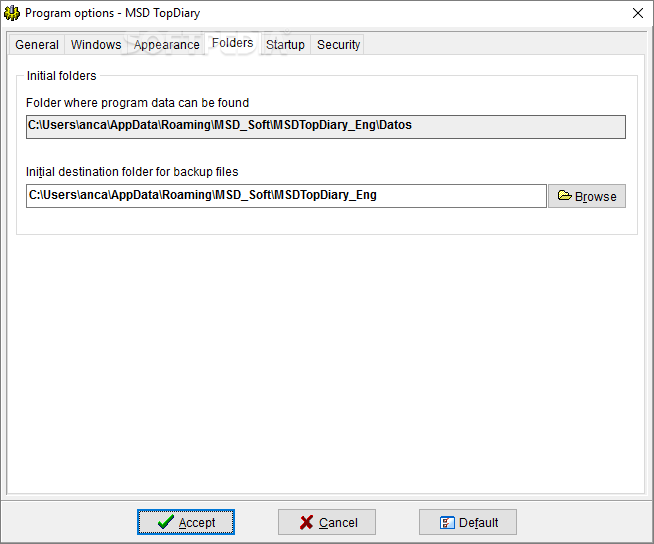
Task: Click the Cancel button
Action: (327, 522)
